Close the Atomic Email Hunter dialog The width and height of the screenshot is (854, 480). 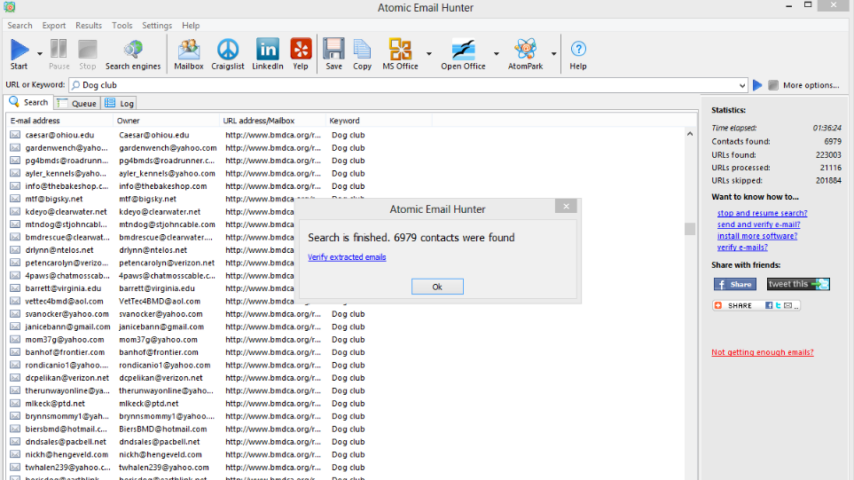point(566,206)
